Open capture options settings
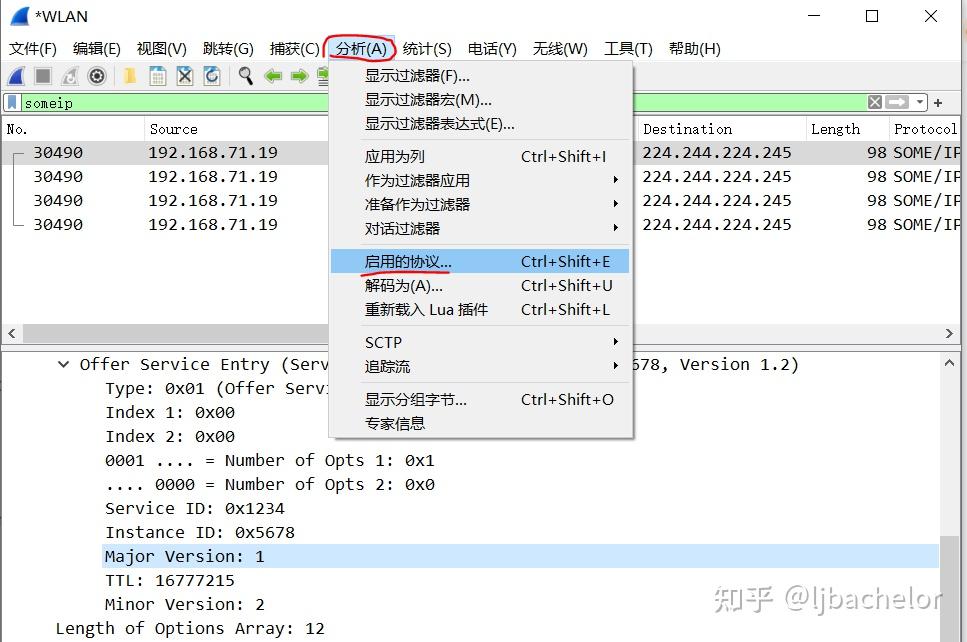This screenshot has height=642, width=967. pyautogui.click(x=97, y=76)
